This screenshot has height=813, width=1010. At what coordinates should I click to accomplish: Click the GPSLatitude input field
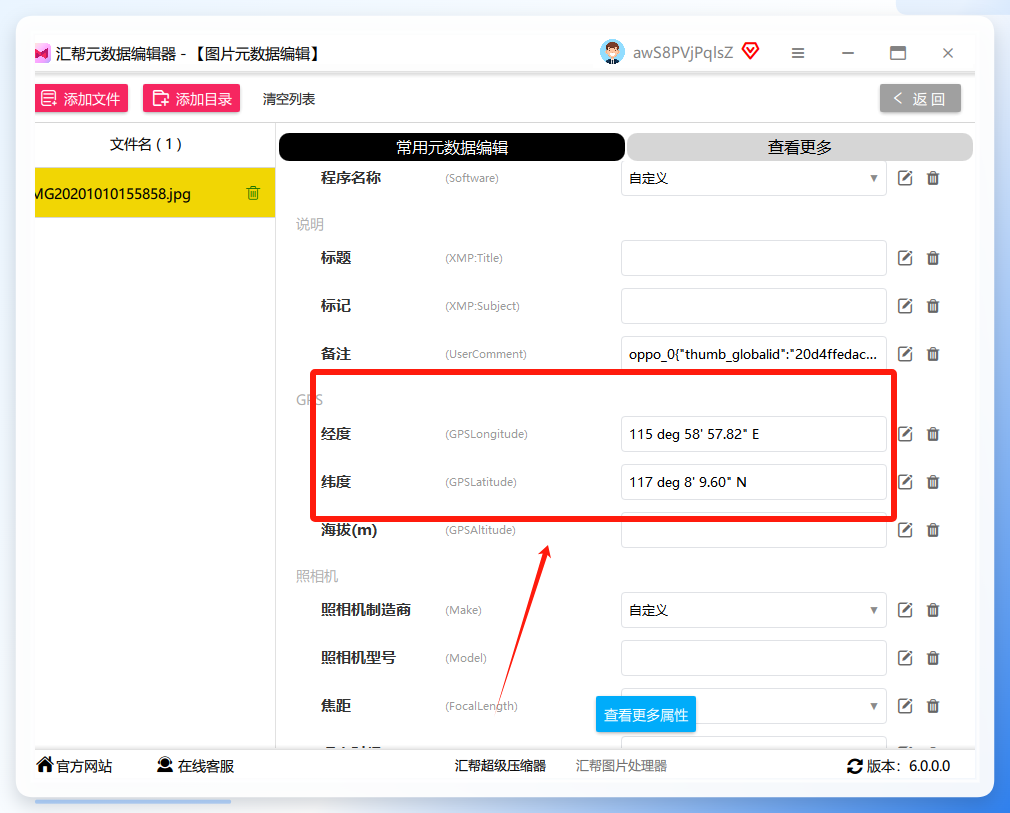(754, 482)
